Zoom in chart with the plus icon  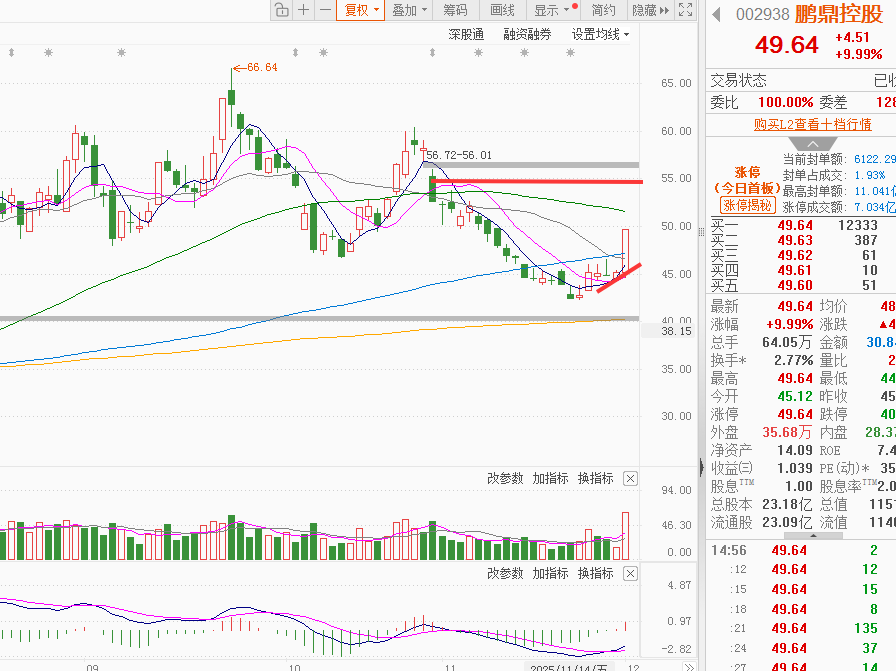(303, 10)
